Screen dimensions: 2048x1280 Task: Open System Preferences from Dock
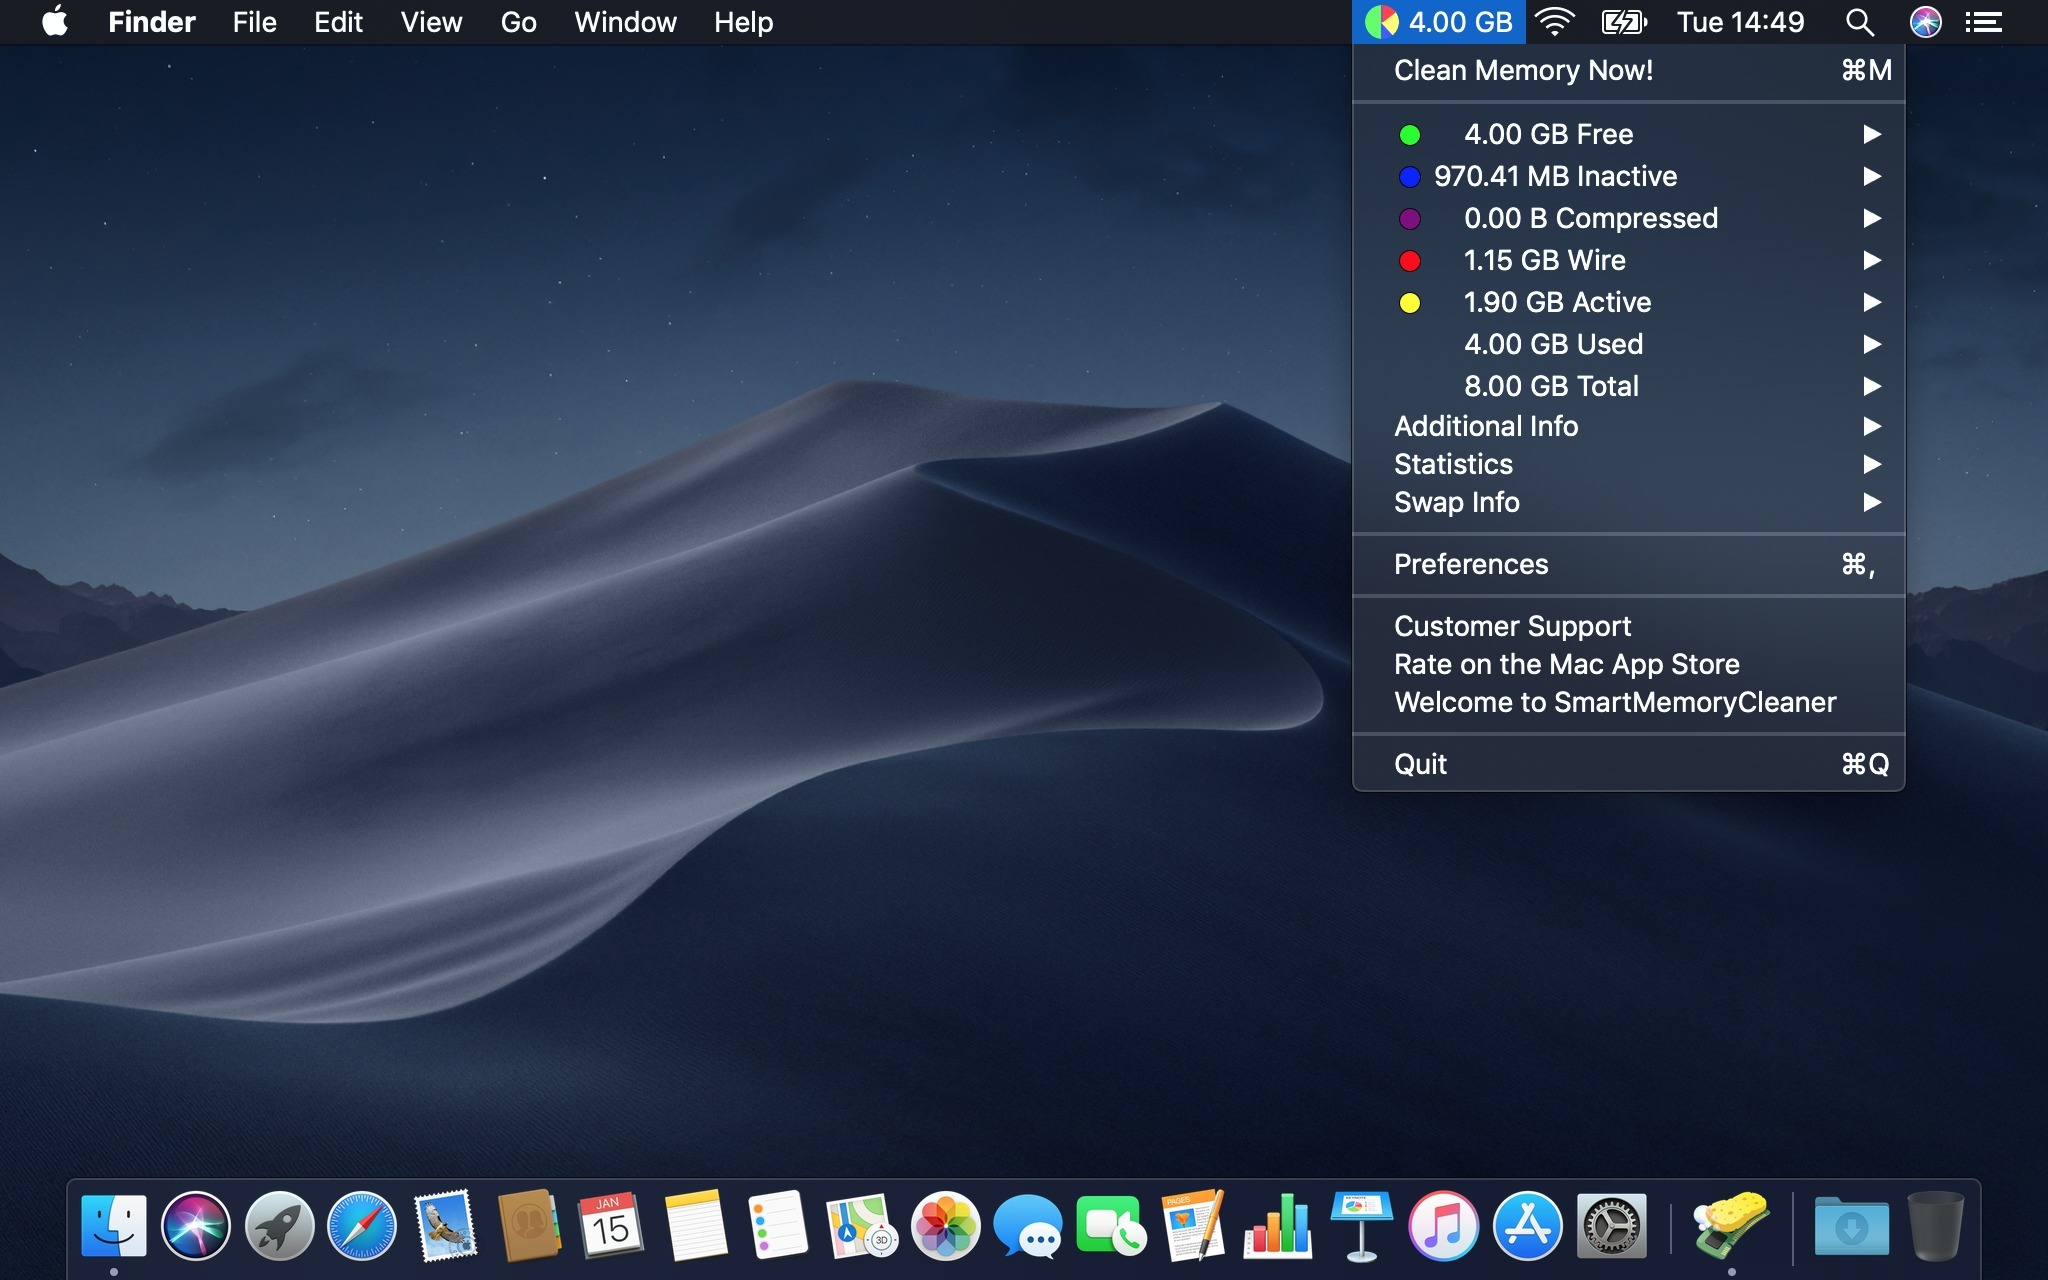[x=1612, y=1224]
